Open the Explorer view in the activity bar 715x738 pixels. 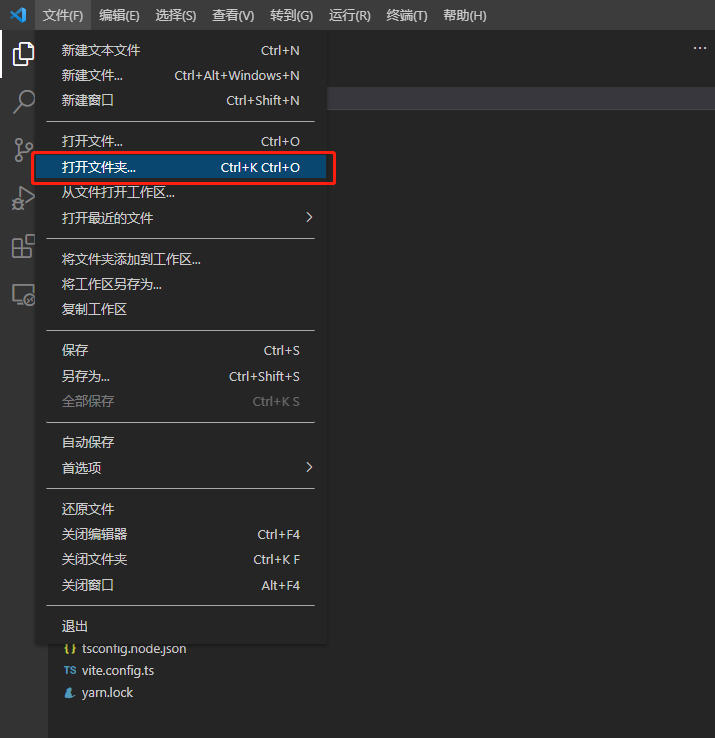coord(23,54)
